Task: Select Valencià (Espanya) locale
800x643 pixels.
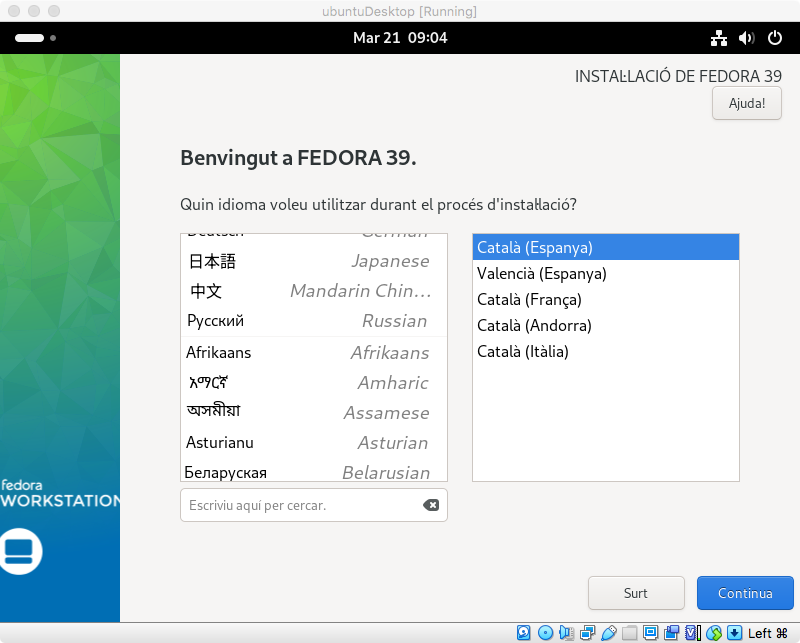Action: (606, 274)
